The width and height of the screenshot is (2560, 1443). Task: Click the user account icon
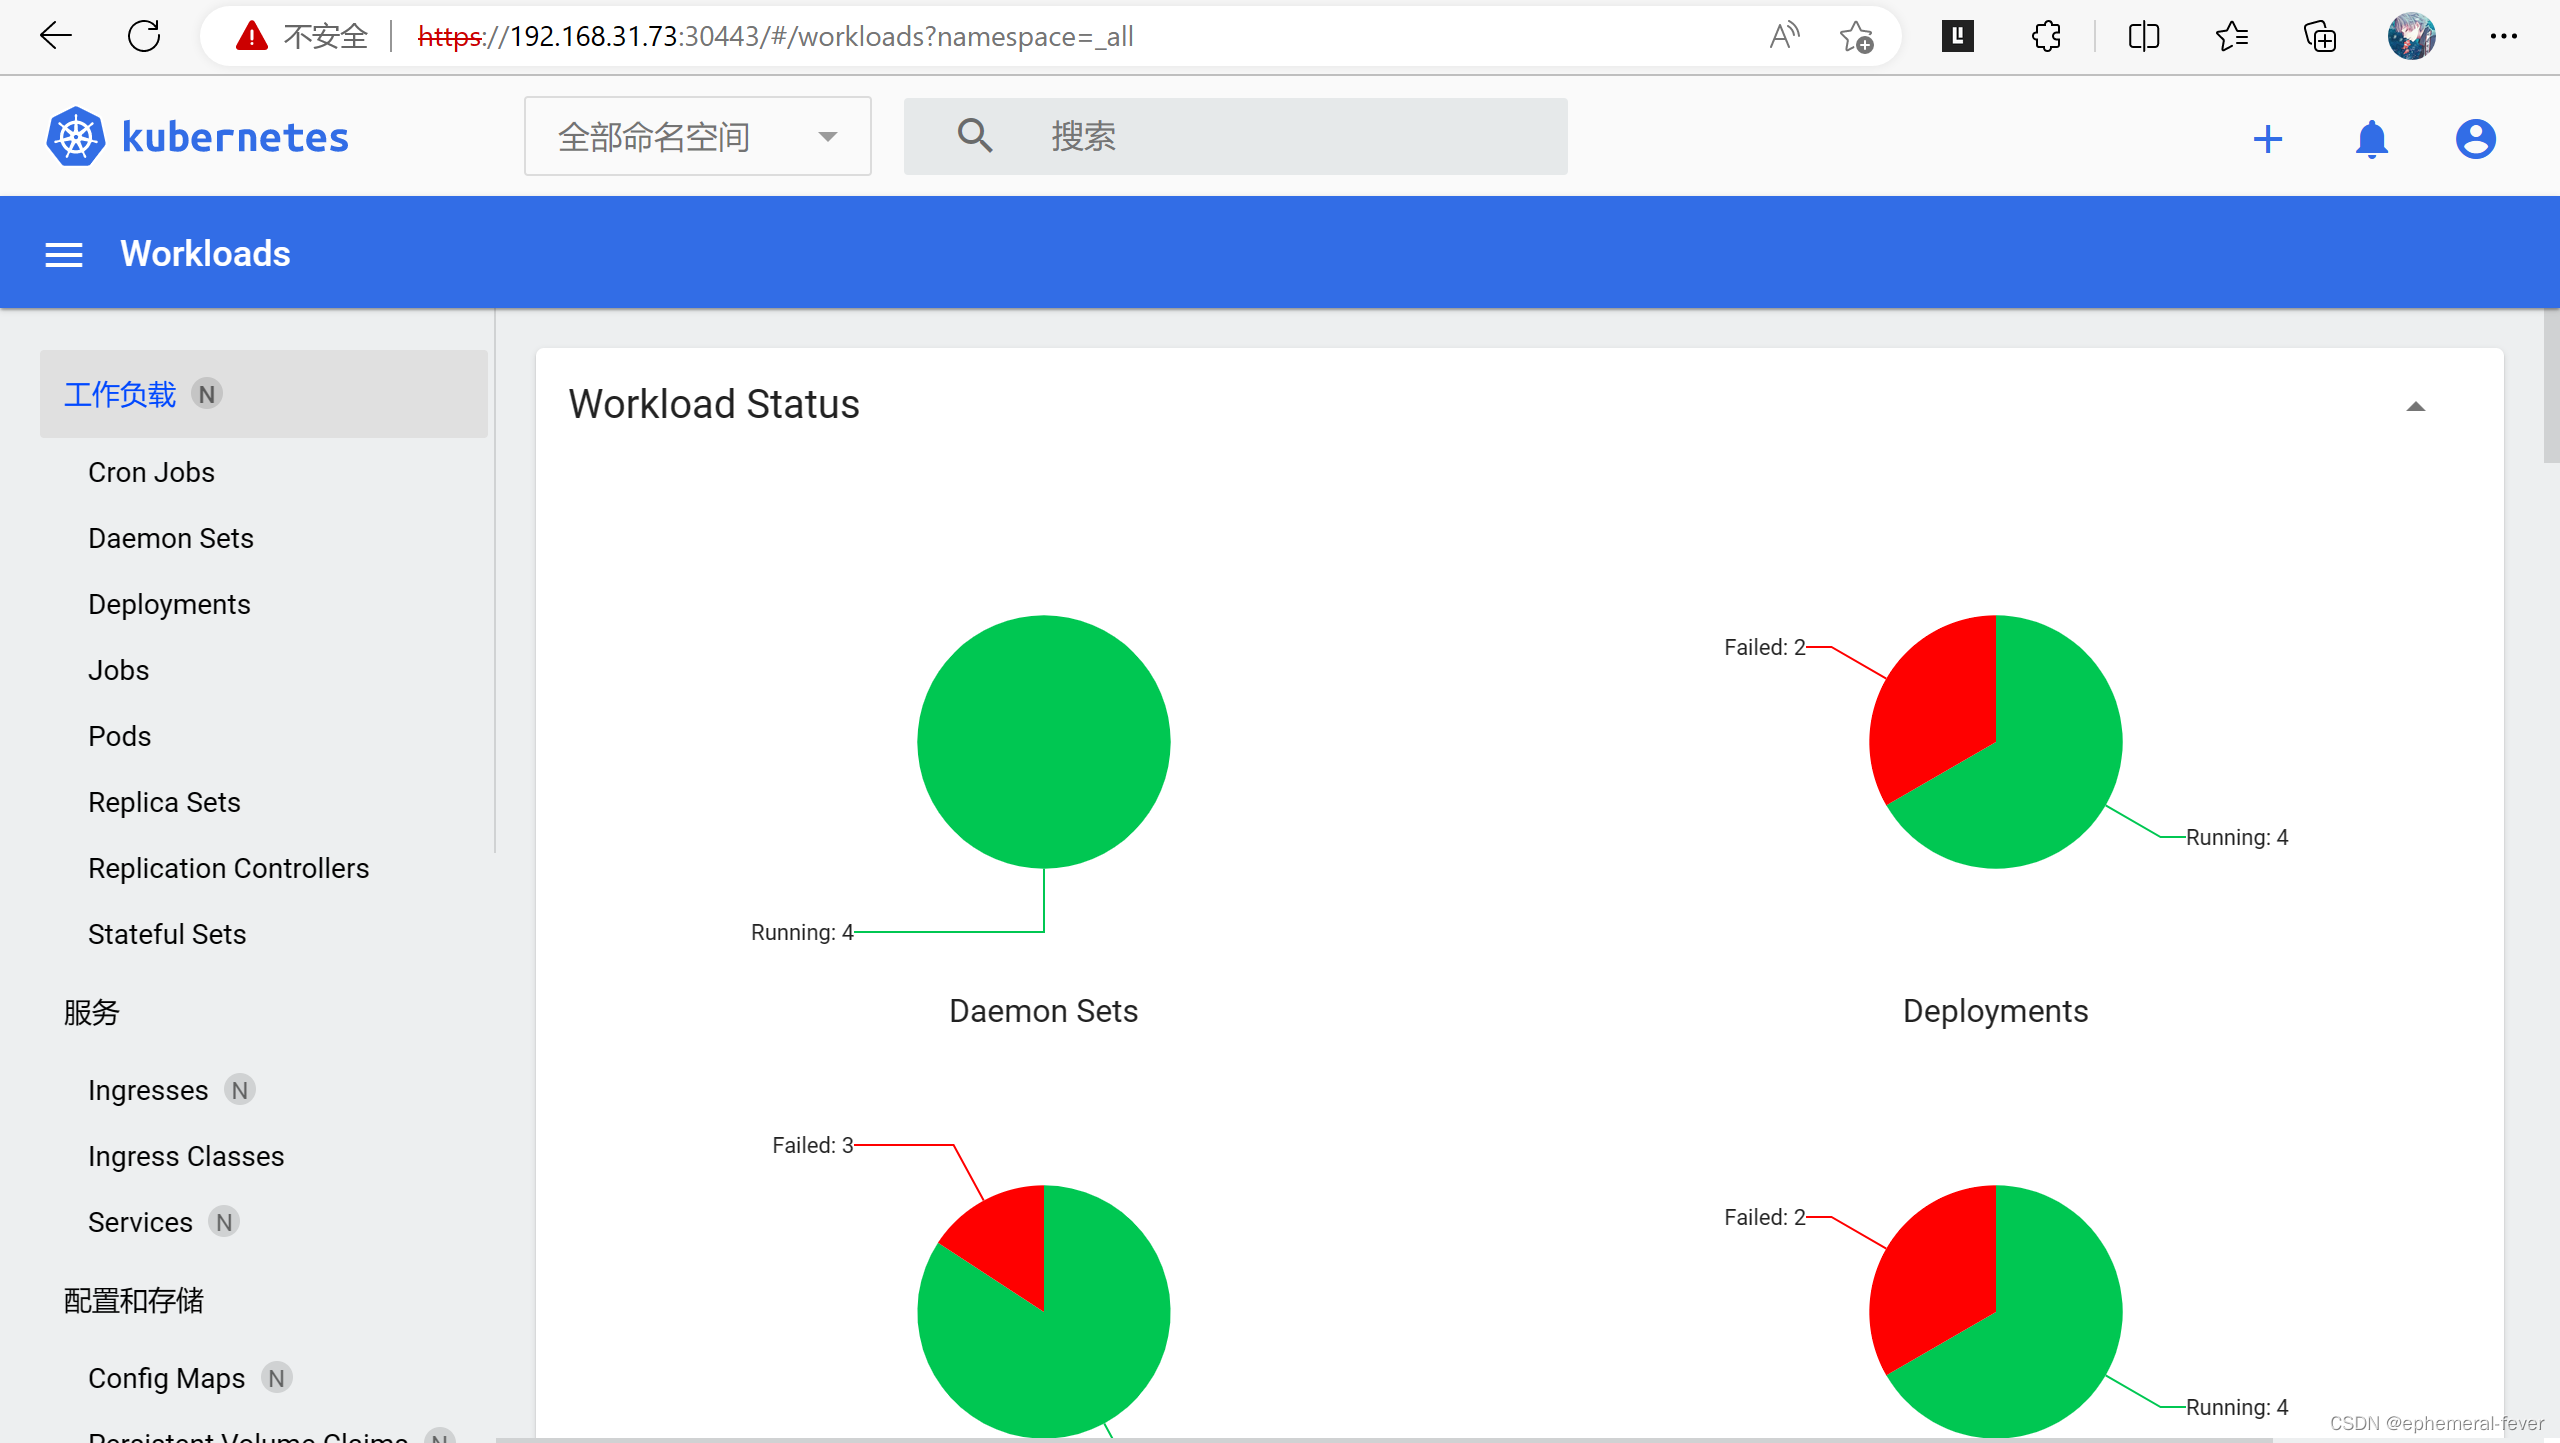pos(2476,137)
